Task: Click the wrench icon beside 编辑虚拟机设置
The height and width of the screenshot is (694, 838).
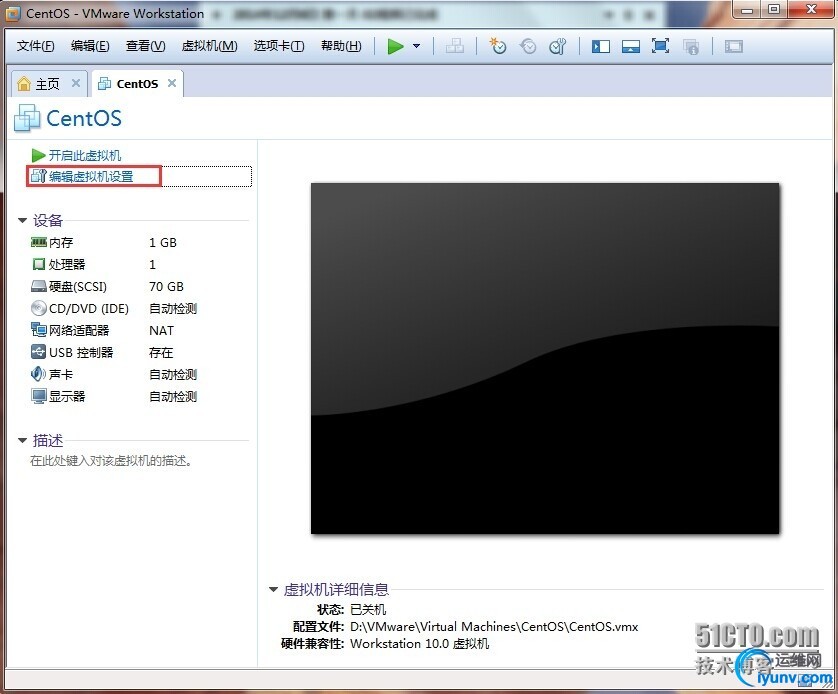Action: (38, 176)
